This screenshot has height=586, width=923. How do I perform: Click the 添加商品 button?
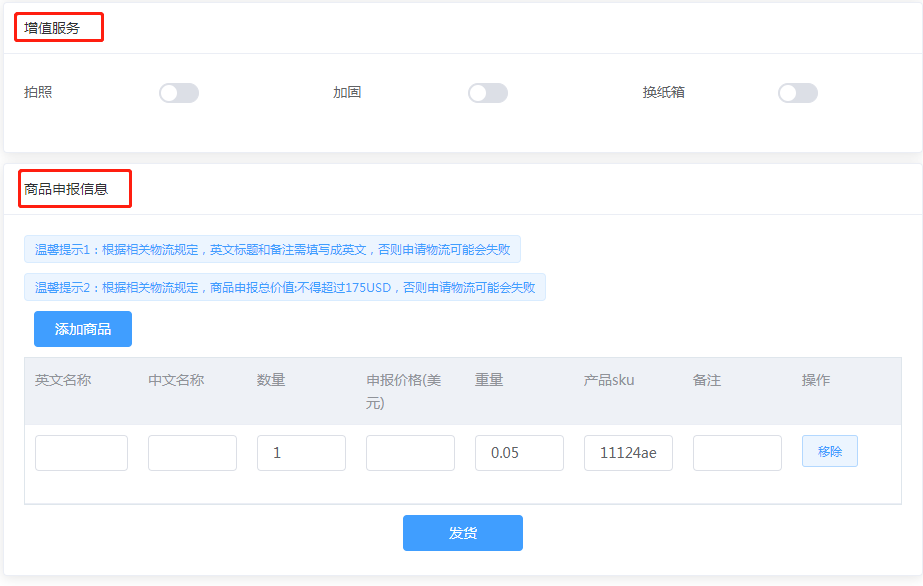83,329
